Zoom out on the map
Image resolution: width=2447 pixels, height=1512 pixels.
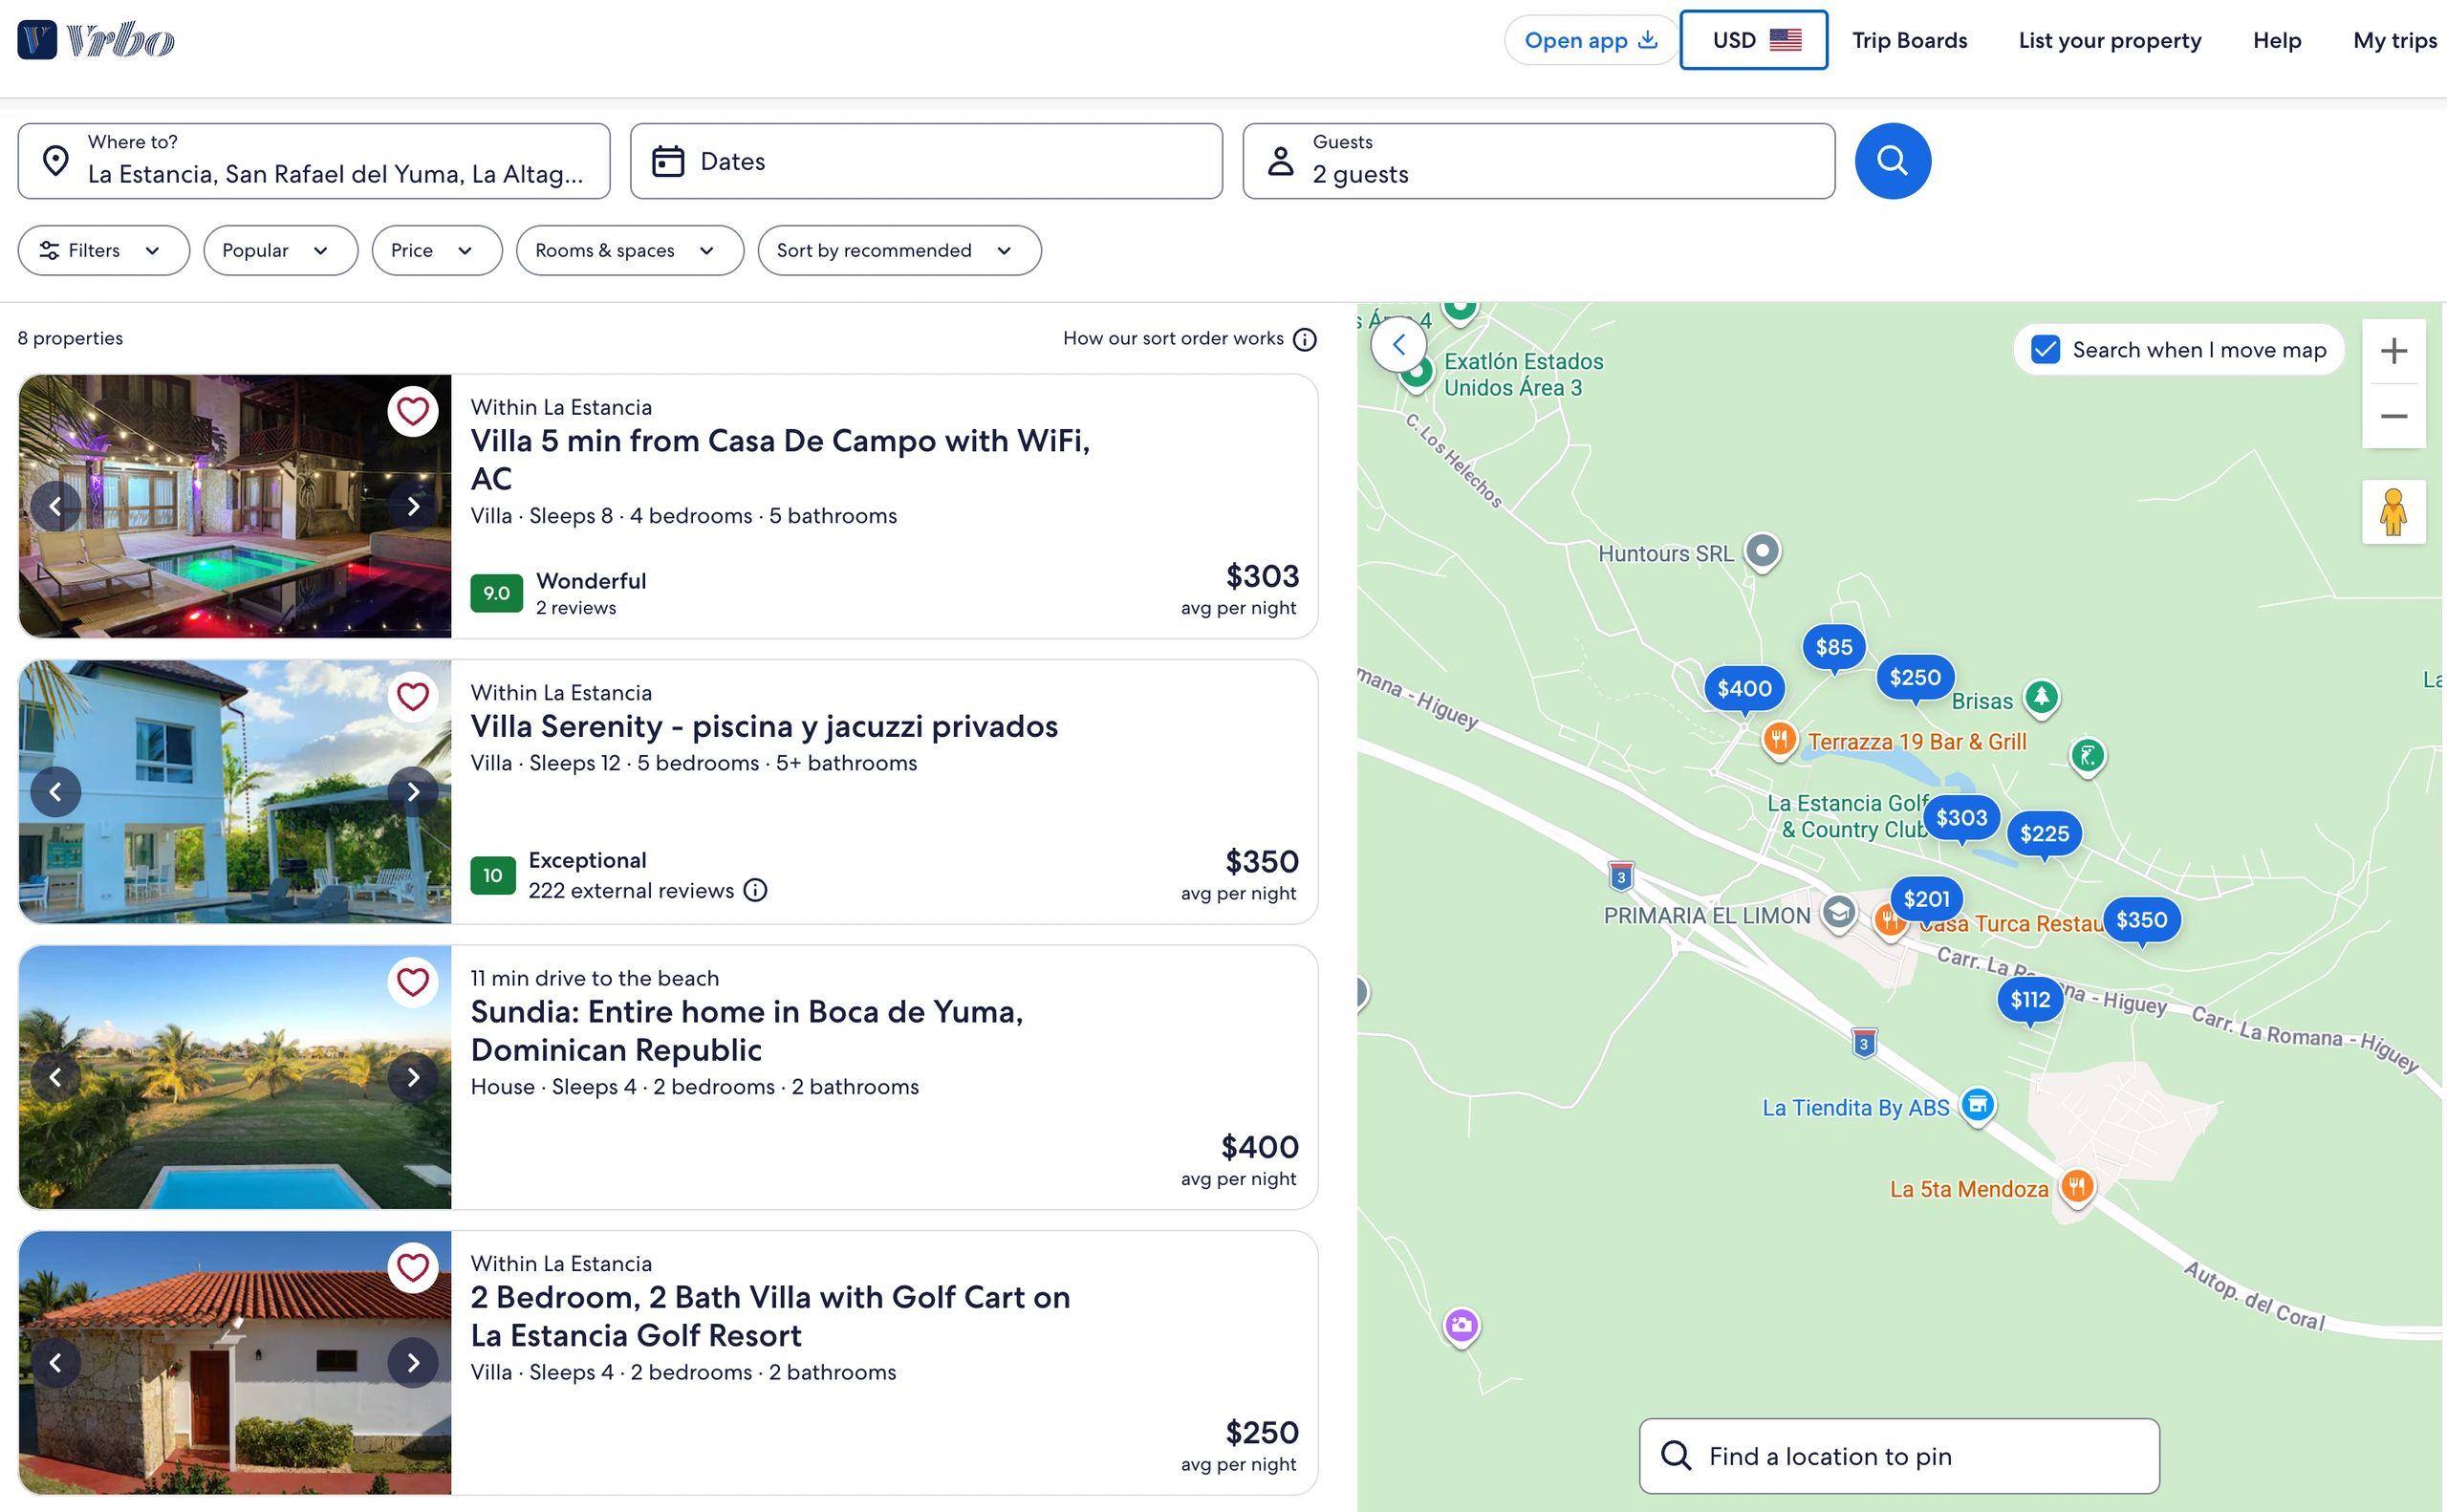(2393, 416)
